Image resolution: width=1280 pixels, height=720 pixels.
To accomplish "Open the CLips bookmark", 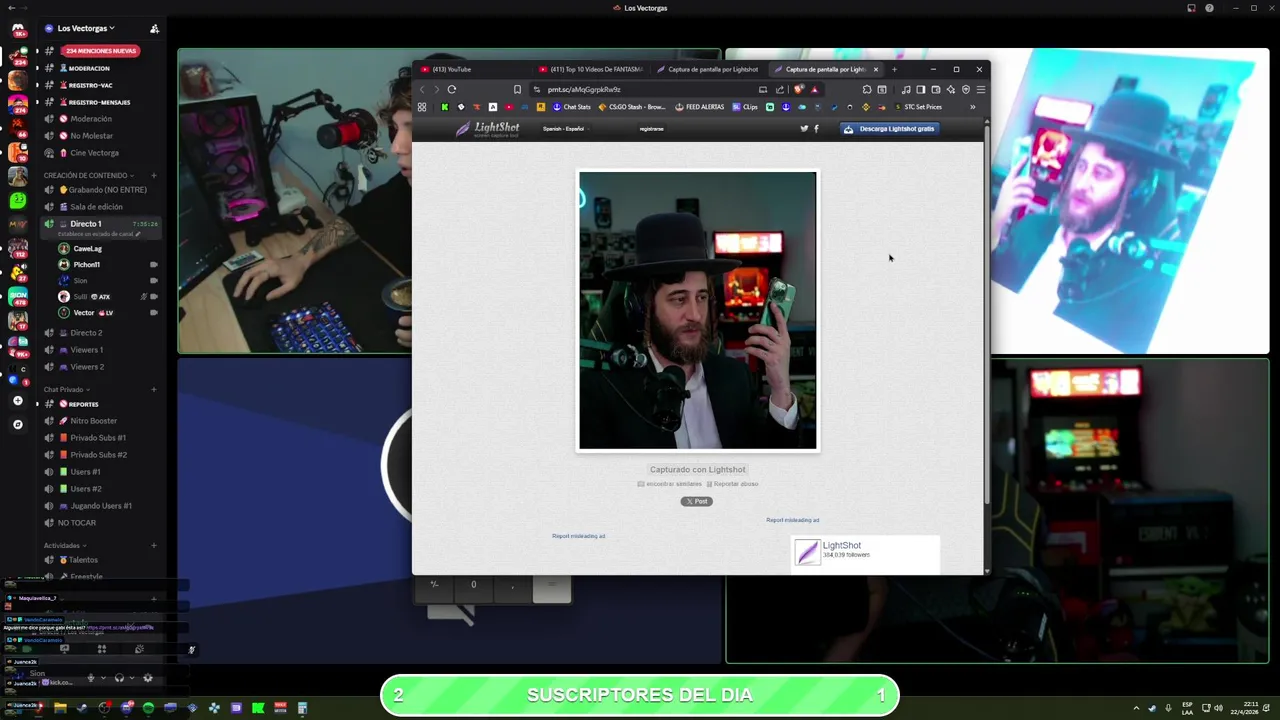I will click(745, 107).
